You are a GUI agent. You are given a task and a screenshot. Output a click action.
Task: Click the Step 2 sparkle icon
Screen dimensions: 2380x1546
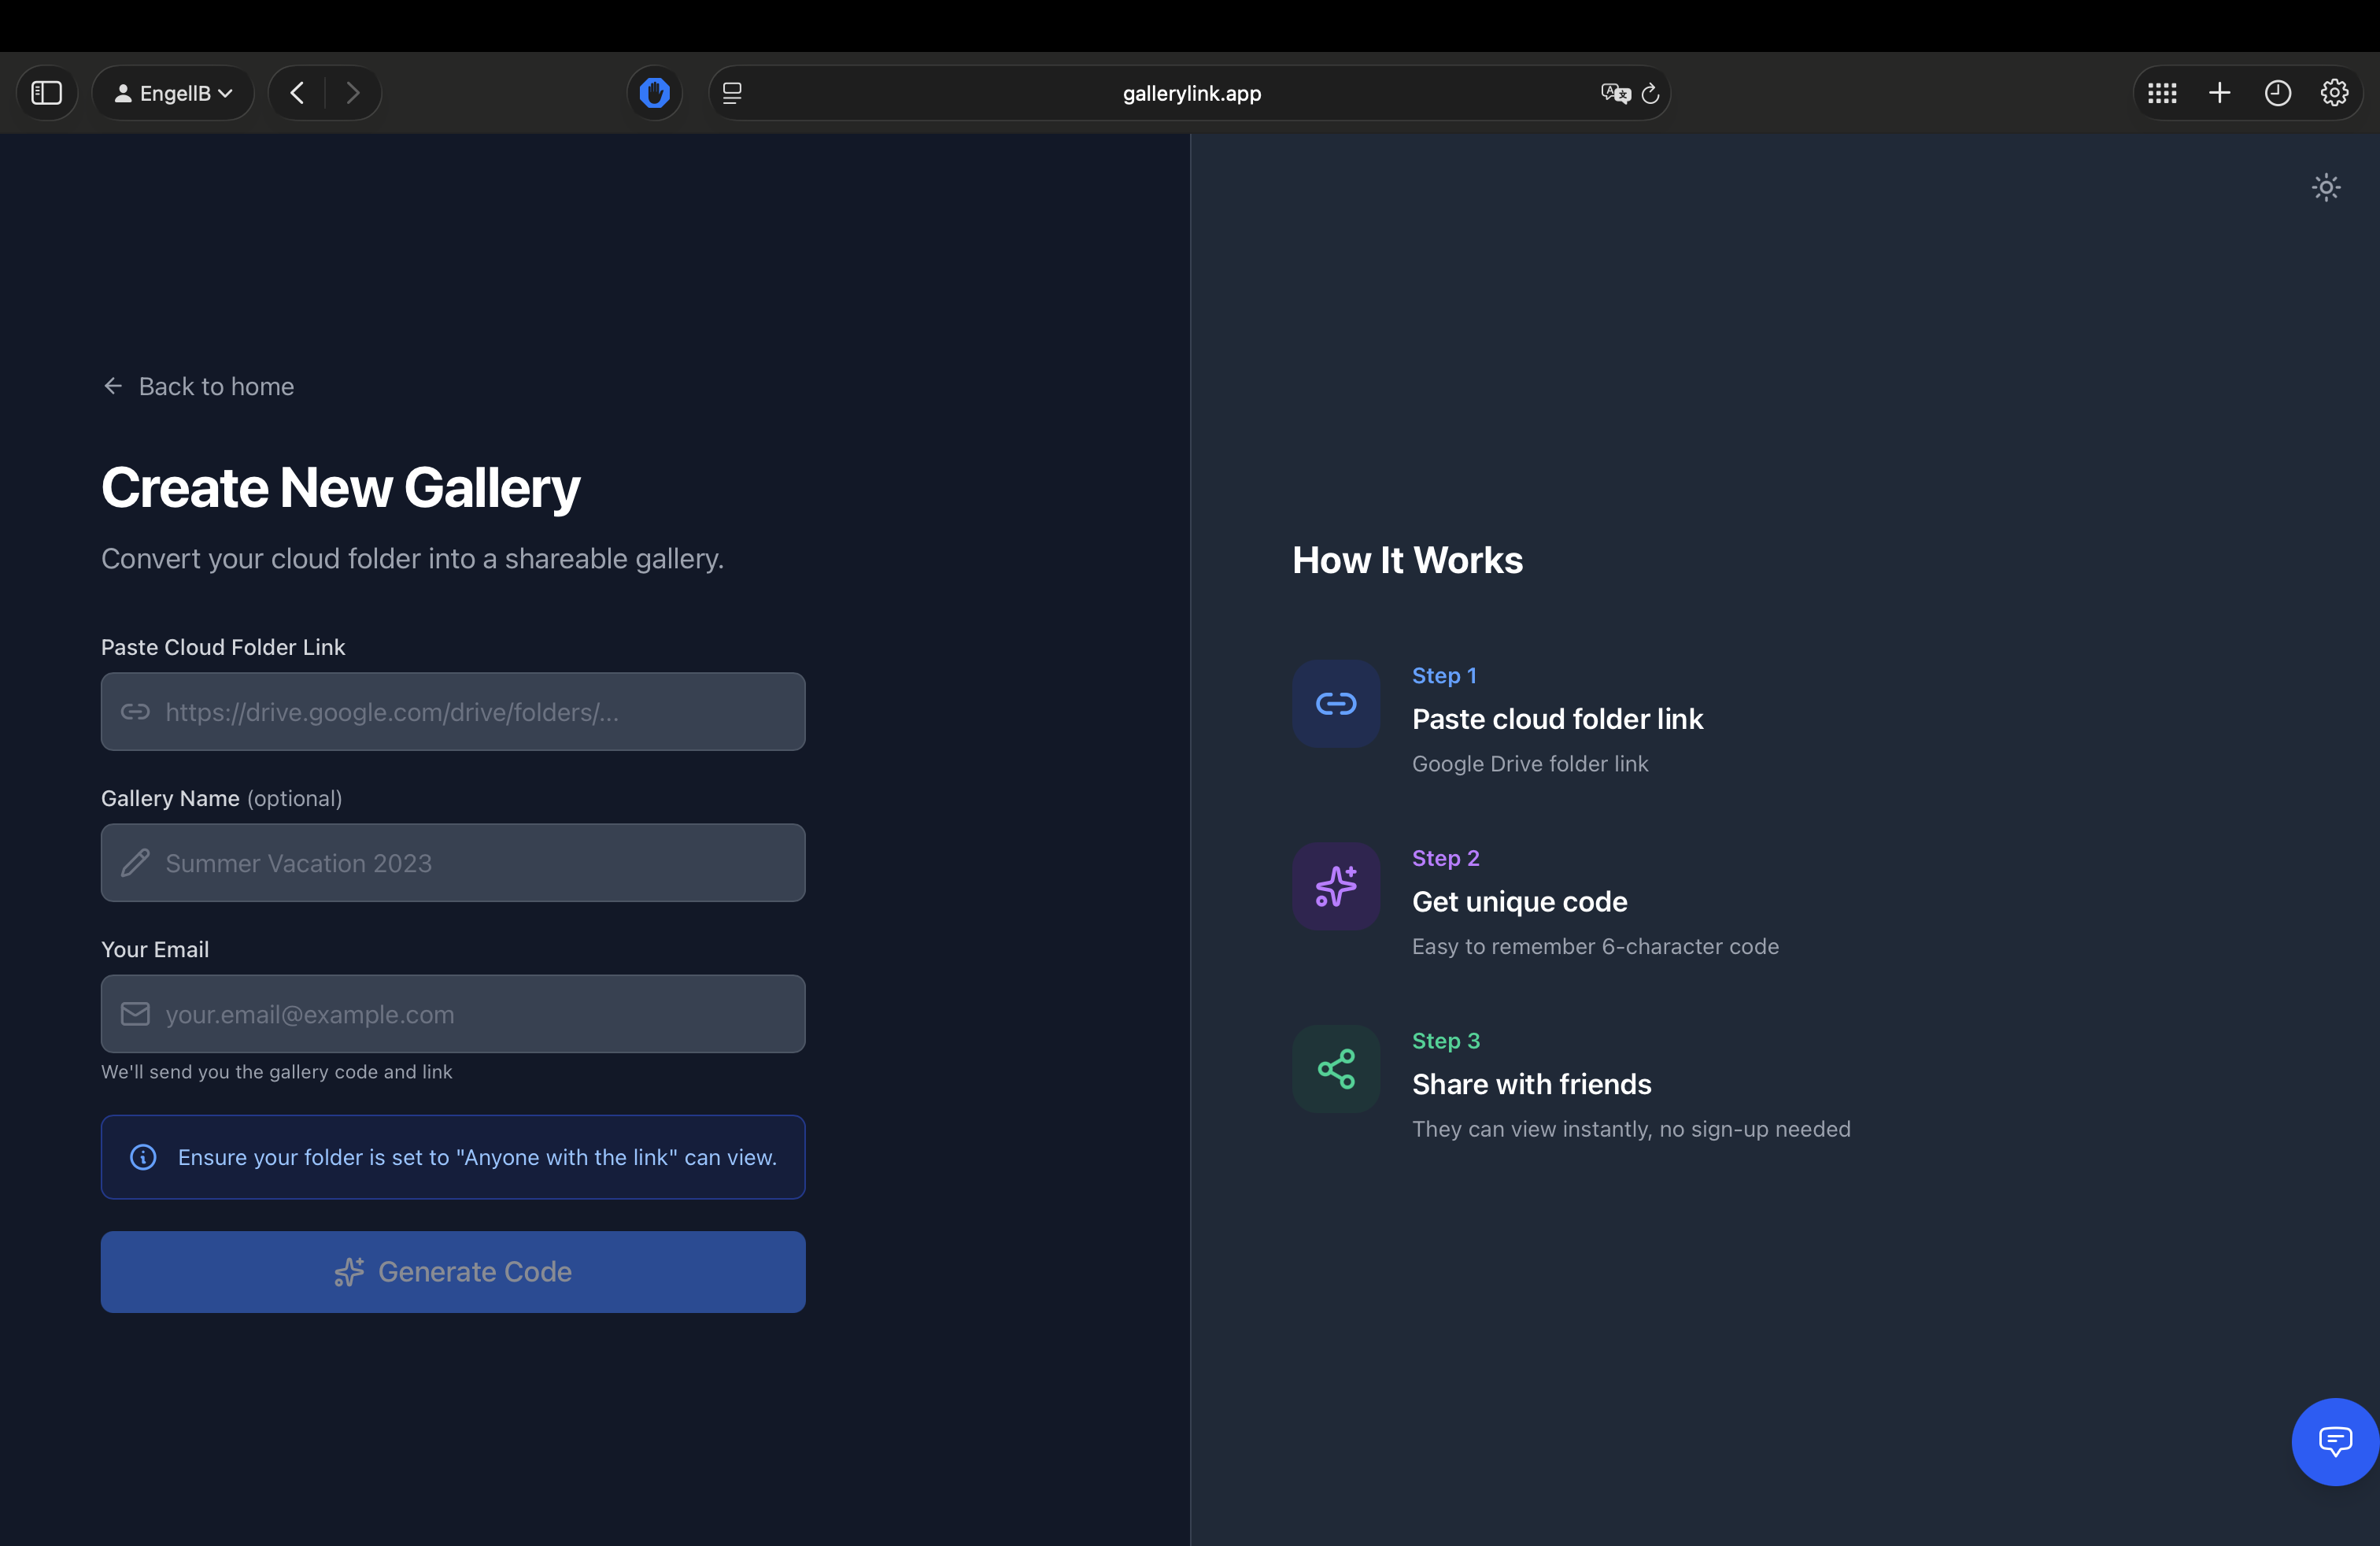pos(1335,886)
